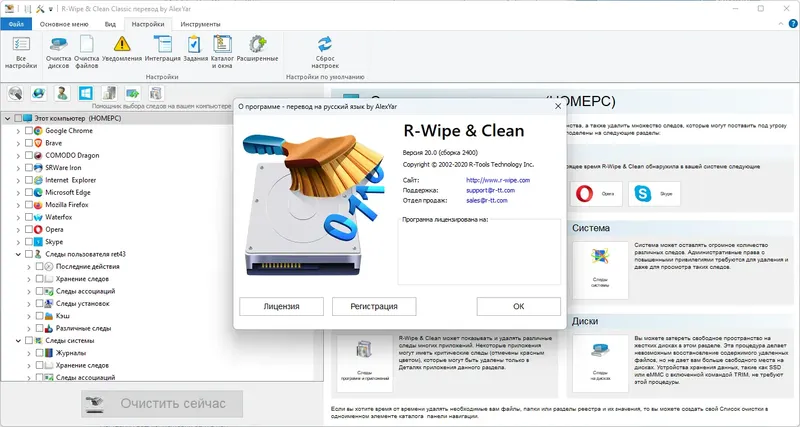Viewport: 800px width, 427px height.
Task: Open Tasks settings (Задания)
Action: point(194,49)
